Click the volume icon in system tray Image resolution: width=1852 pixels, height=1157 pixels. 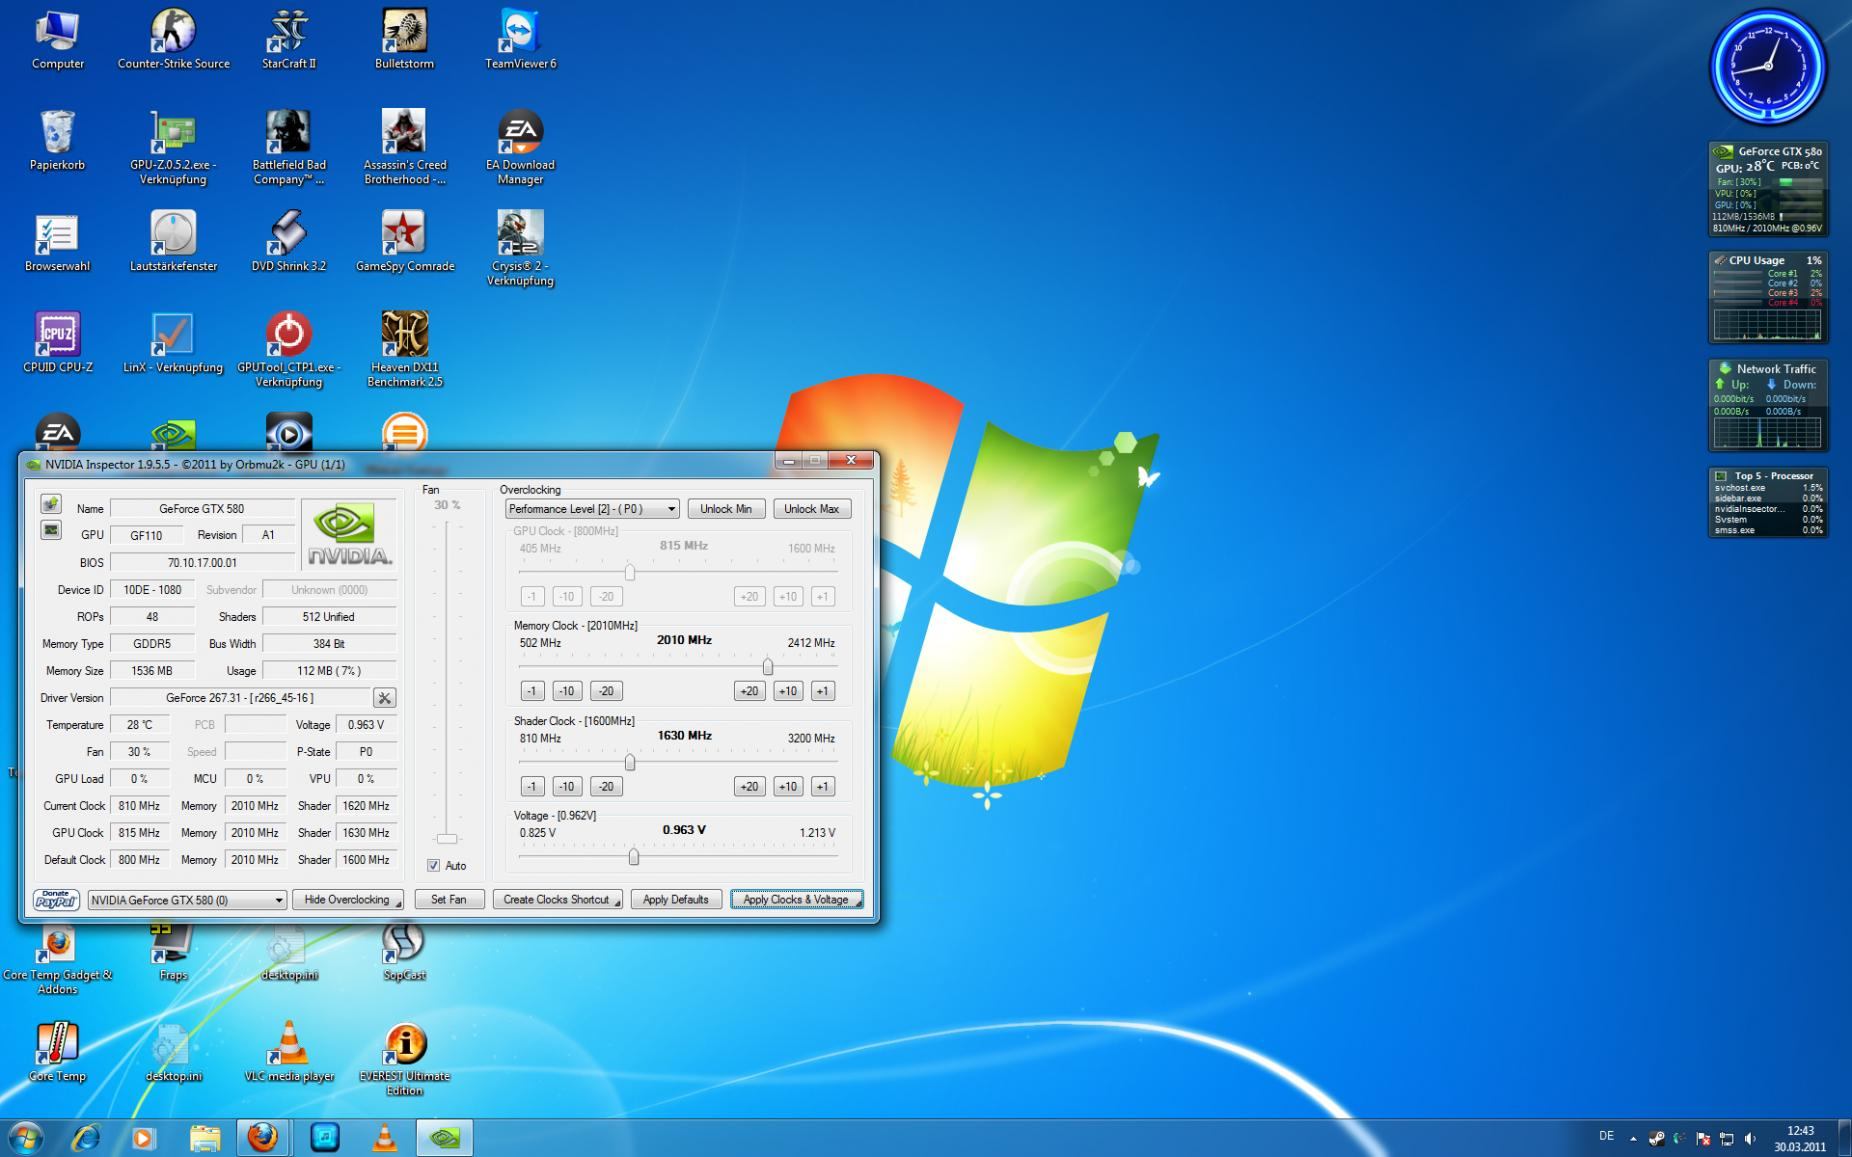tap(1750, 1138)
